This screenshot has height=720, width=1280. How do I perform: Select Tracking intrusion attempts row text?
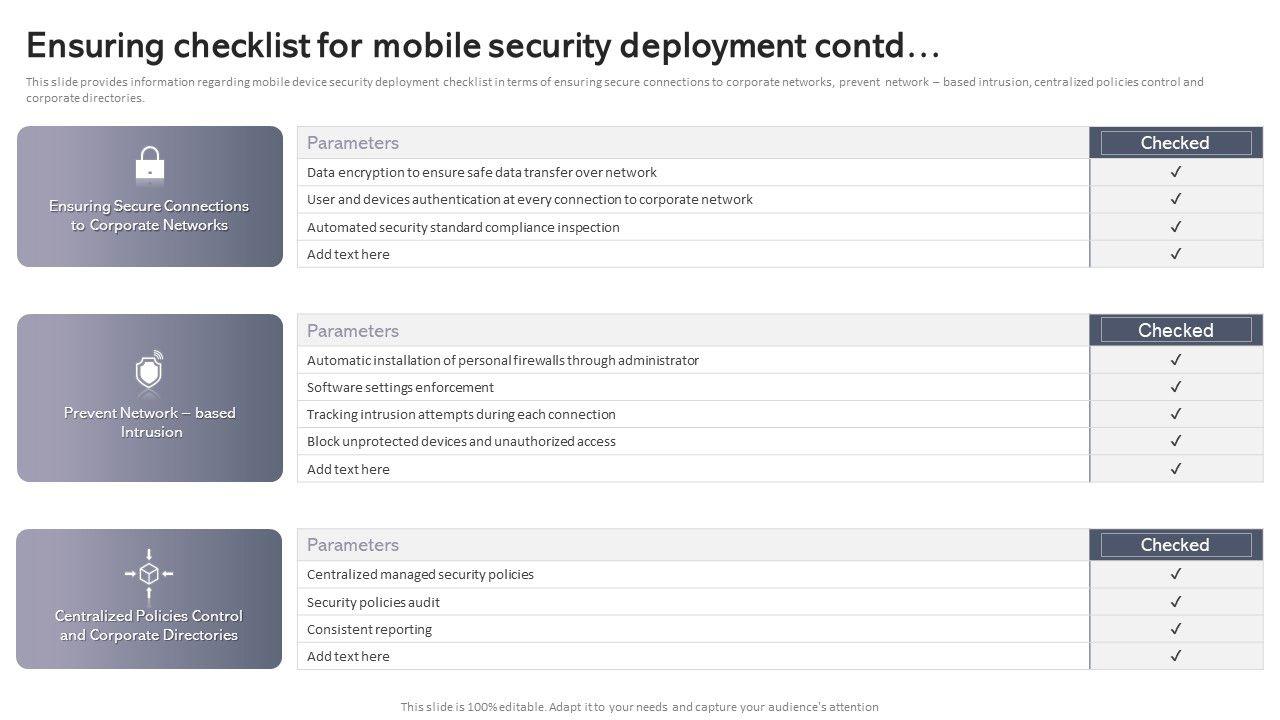coord(461,414)
